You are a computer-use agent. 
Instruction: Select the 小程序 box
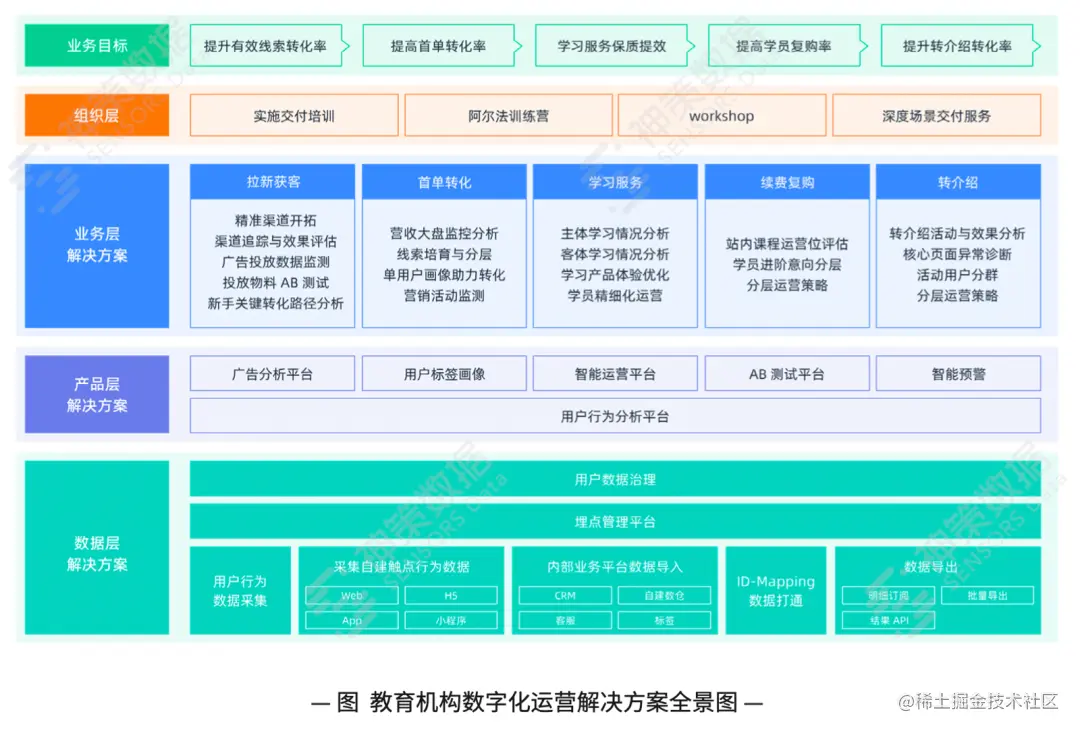coord(451,620)
